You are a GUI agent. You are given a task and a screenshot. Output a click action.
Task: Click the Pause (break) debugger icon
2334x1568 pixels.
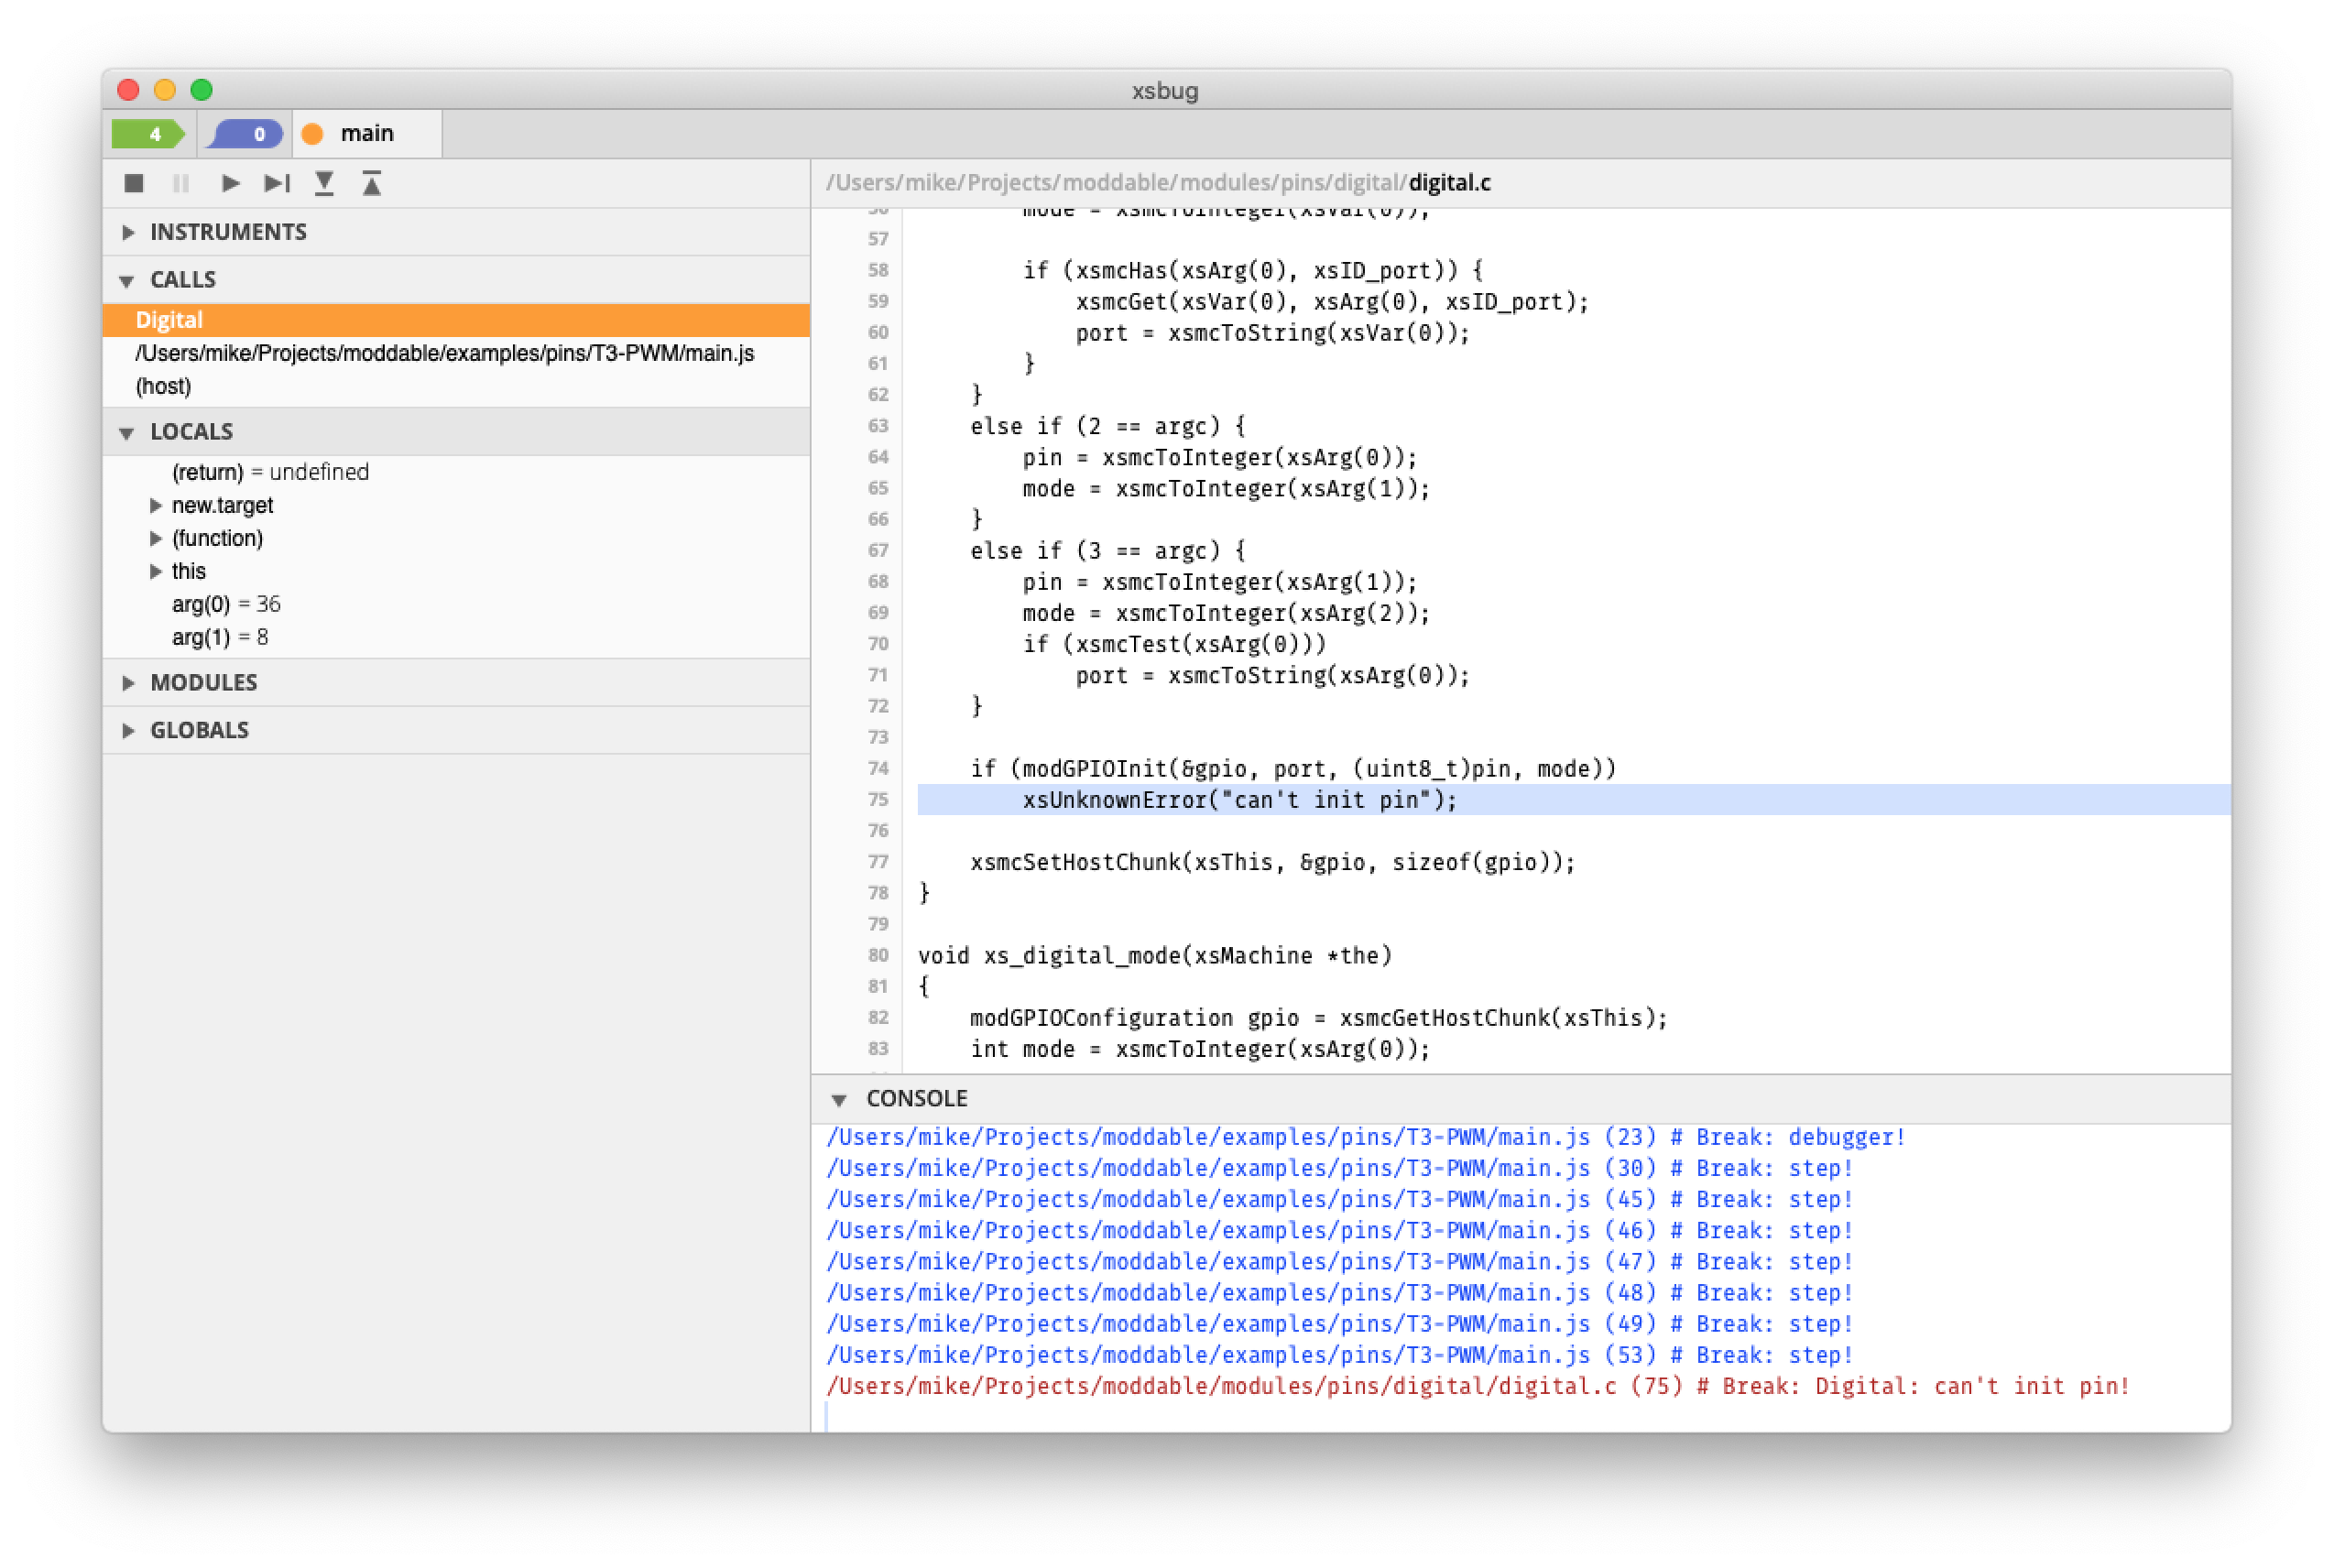click(181, 183)
